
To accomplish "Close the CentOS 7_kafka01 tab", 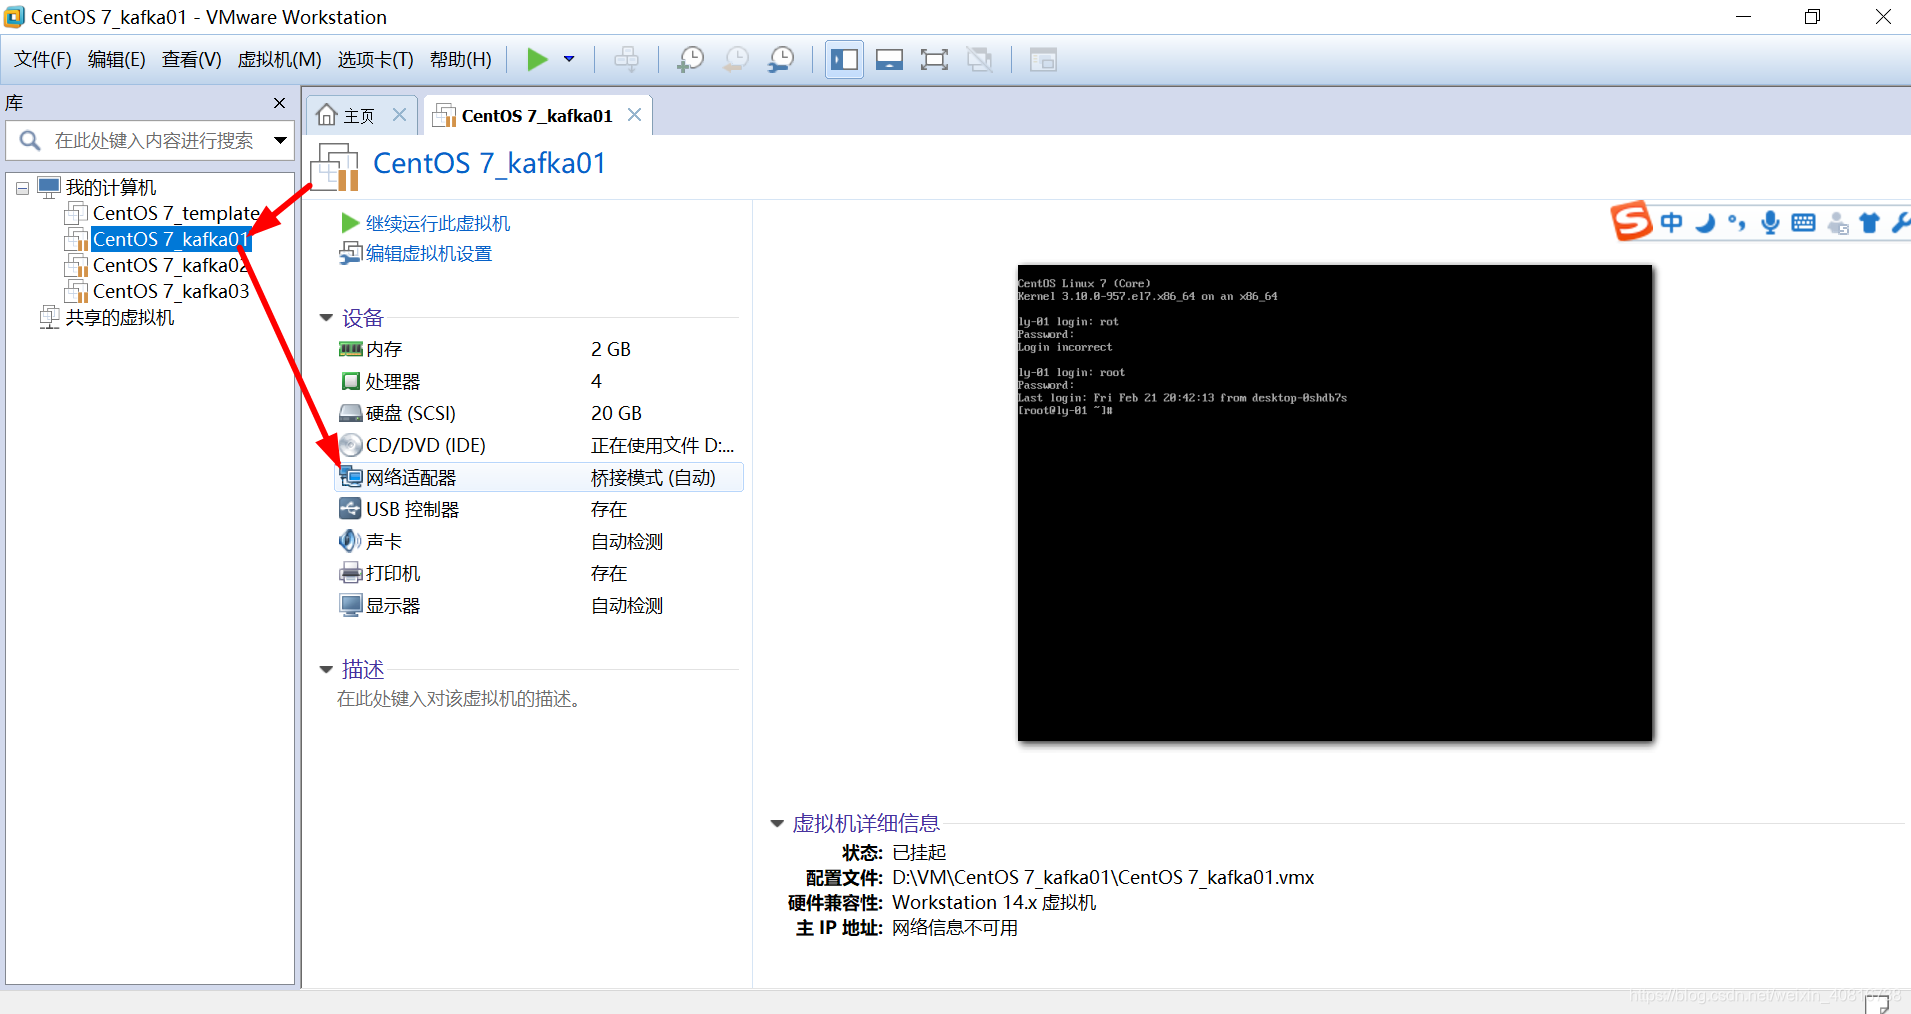I will (634, 115).
